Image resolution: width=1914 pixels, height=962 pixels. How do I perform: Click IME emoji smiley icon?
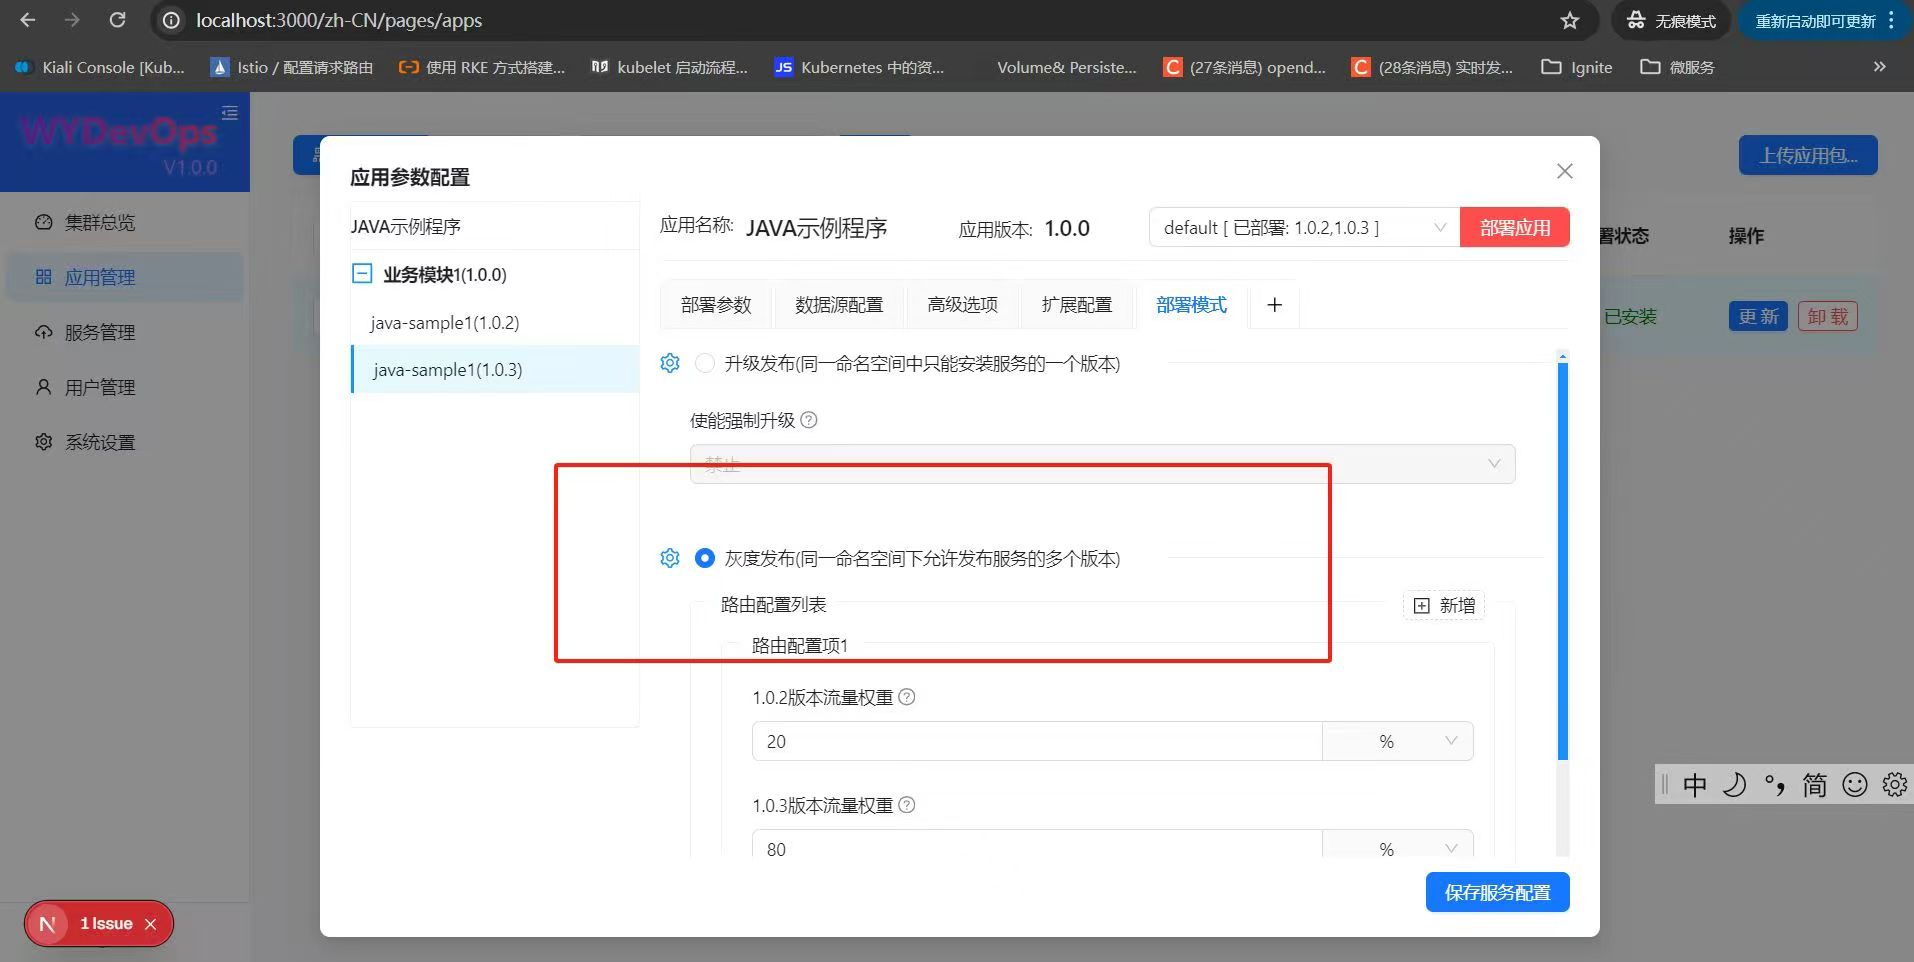[1855, 785]
